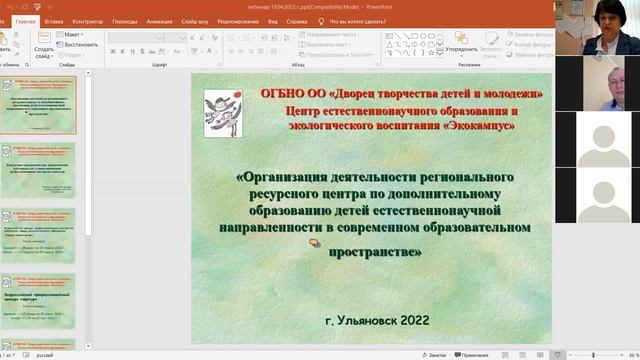Viewport: 640px width, 360px height.
Task: Click the increase list level icon
Action: click(x=274, y=38)
